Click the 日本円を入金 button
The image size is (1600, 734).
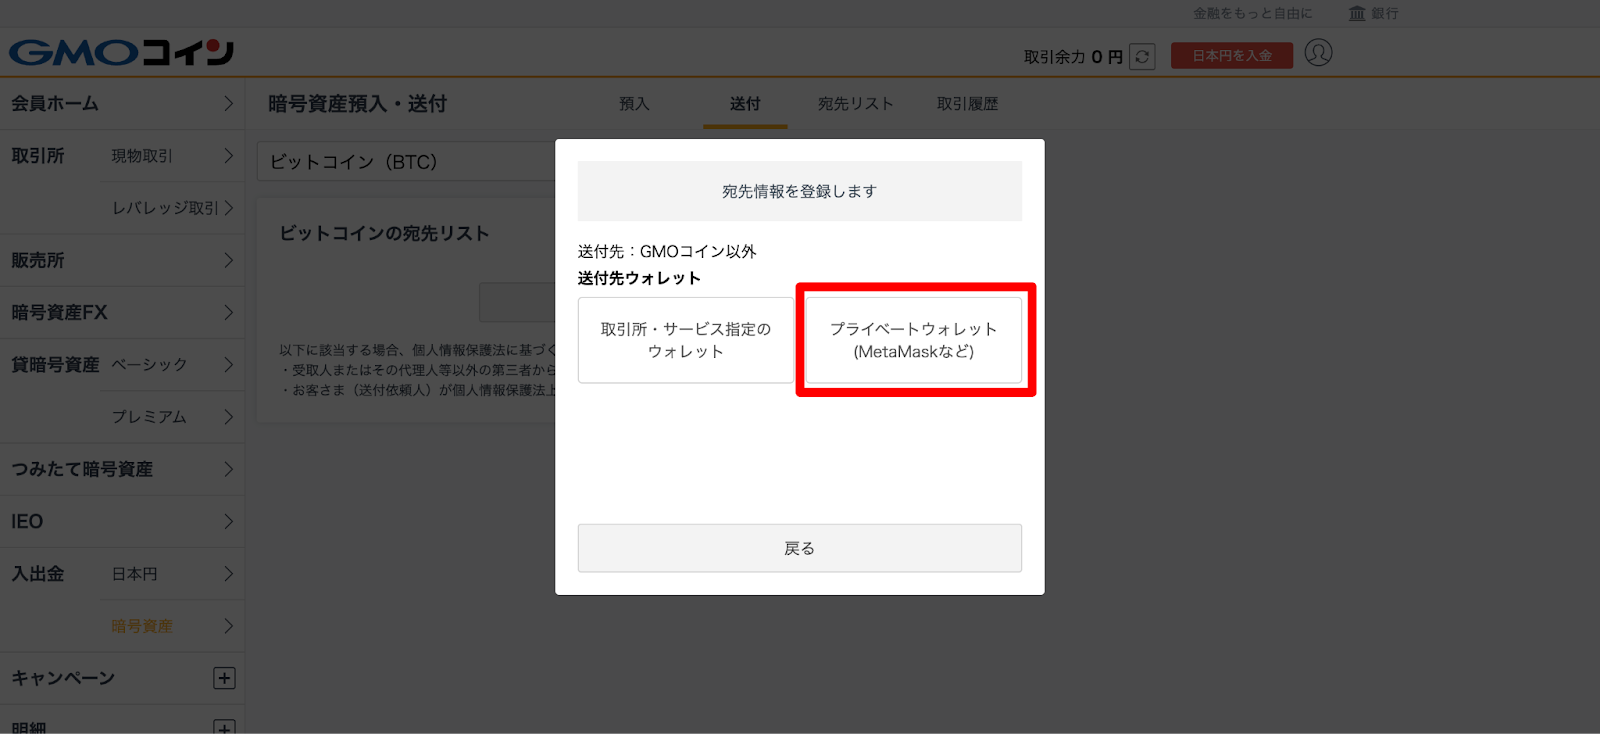point(1232,56)
